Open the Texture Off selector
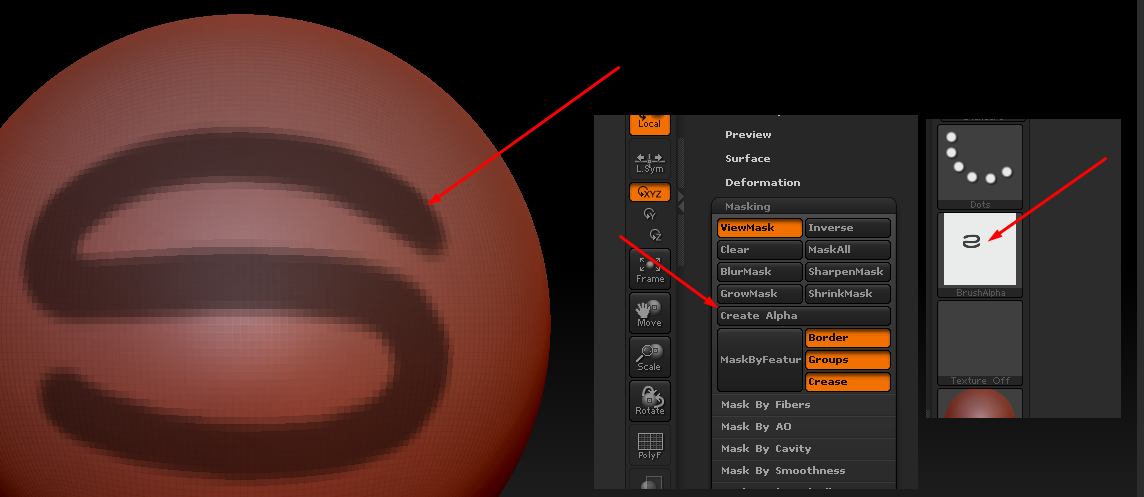The height and width of the screenshot is (497, 1144). (x=980, y=343)
